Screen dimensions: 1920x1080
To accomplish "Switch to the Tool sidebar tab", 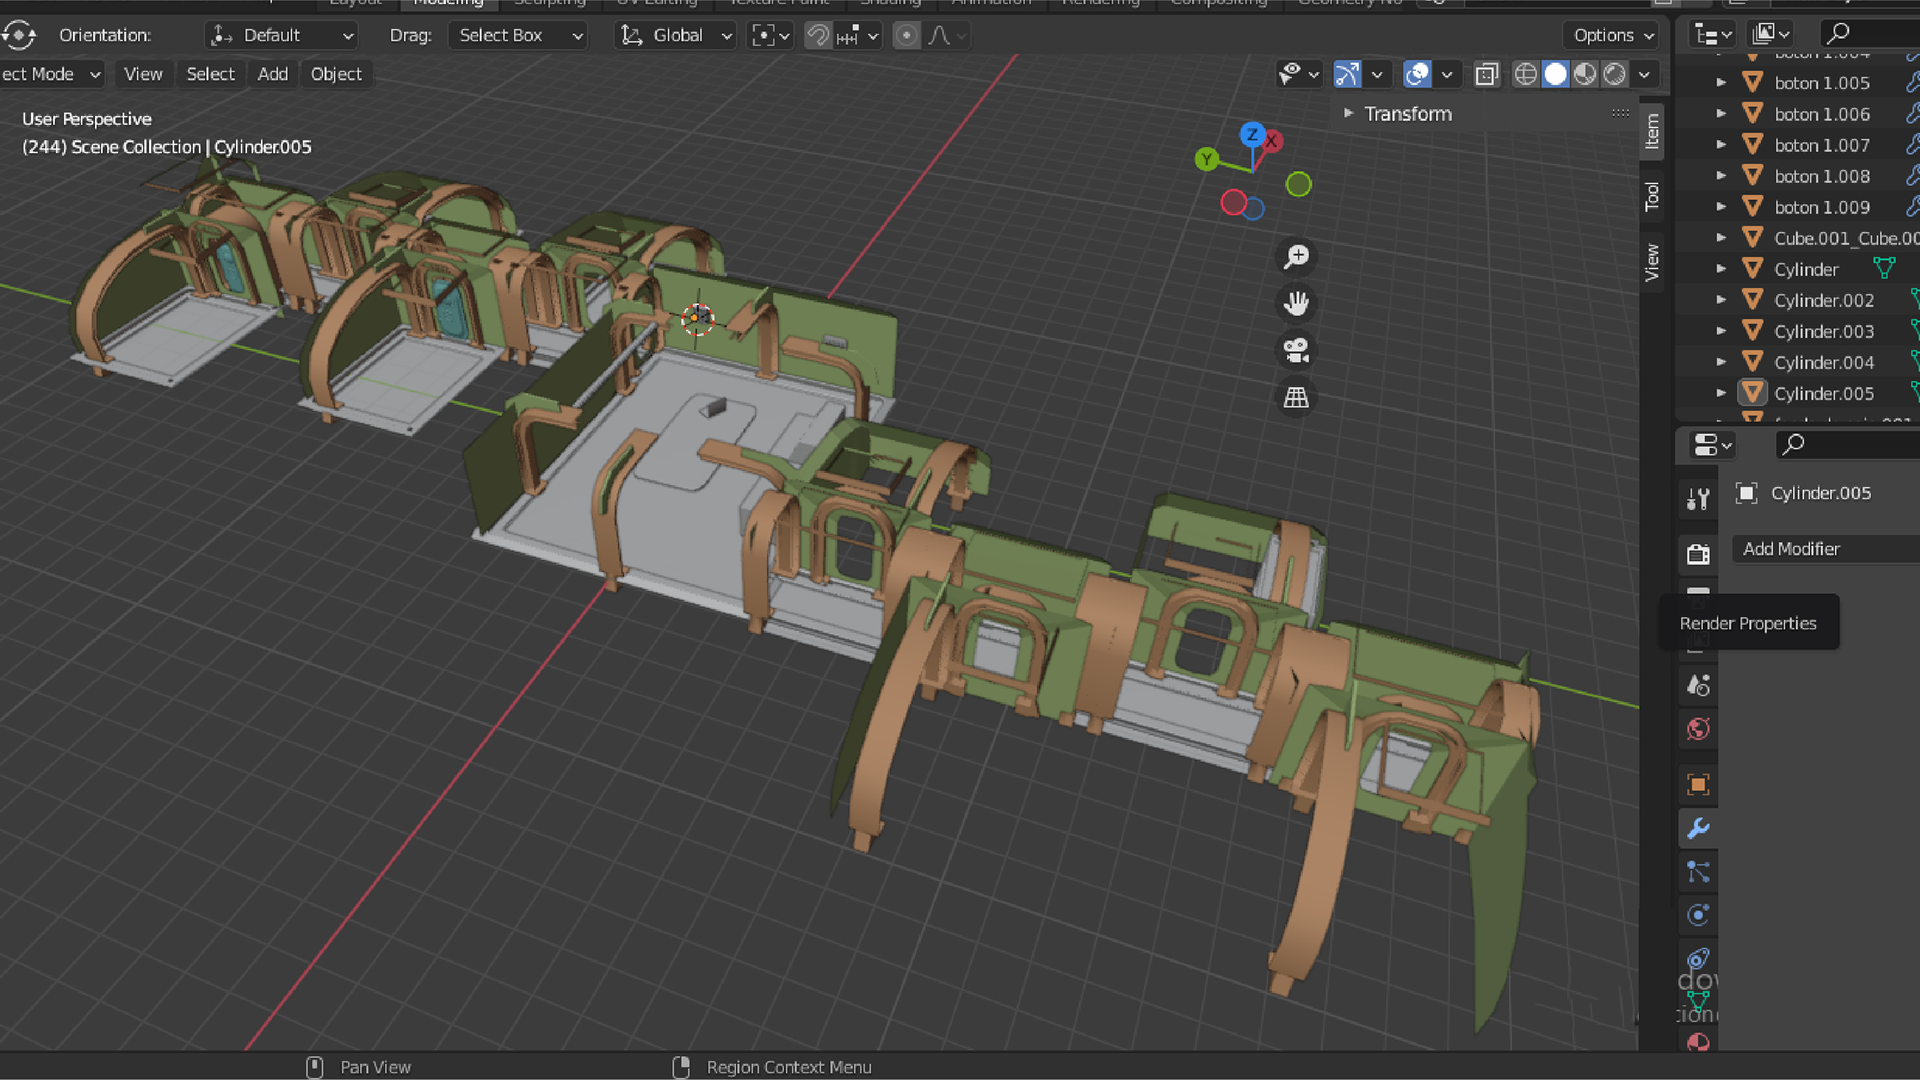I will click(x=1652, y=196).
